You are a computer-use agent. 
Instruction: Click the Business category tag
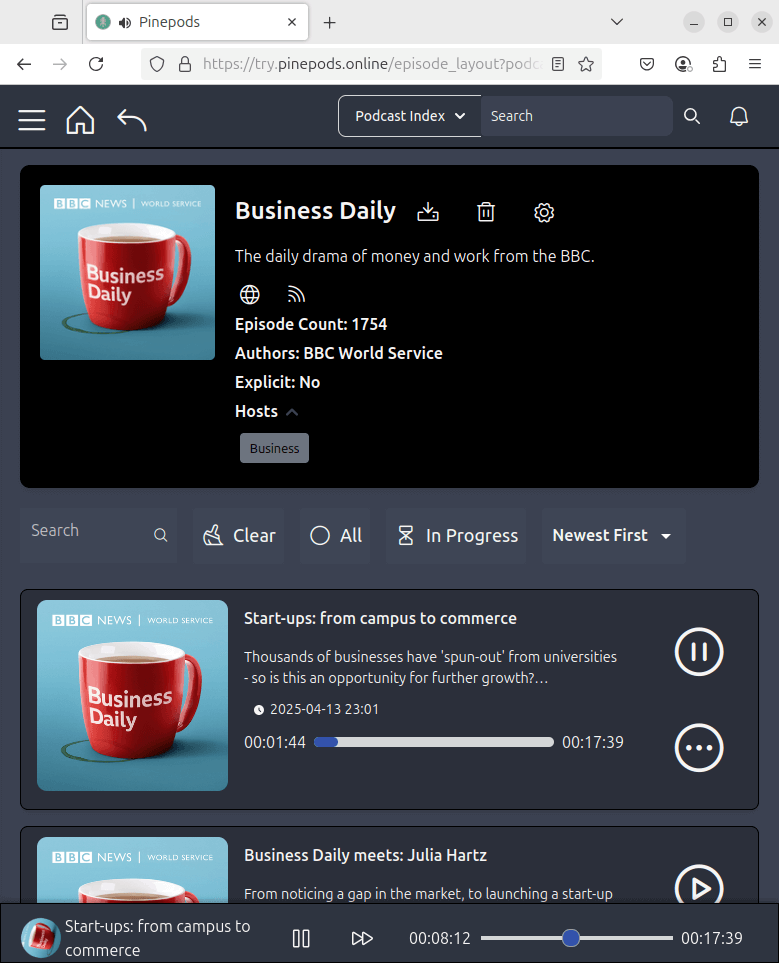tap(274, 448)
